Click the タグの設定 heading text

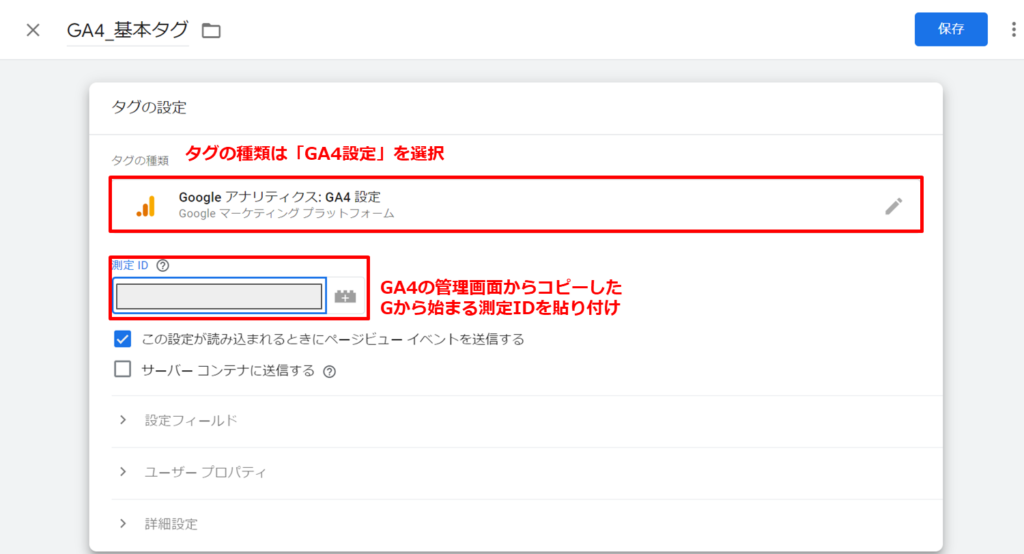149,107
